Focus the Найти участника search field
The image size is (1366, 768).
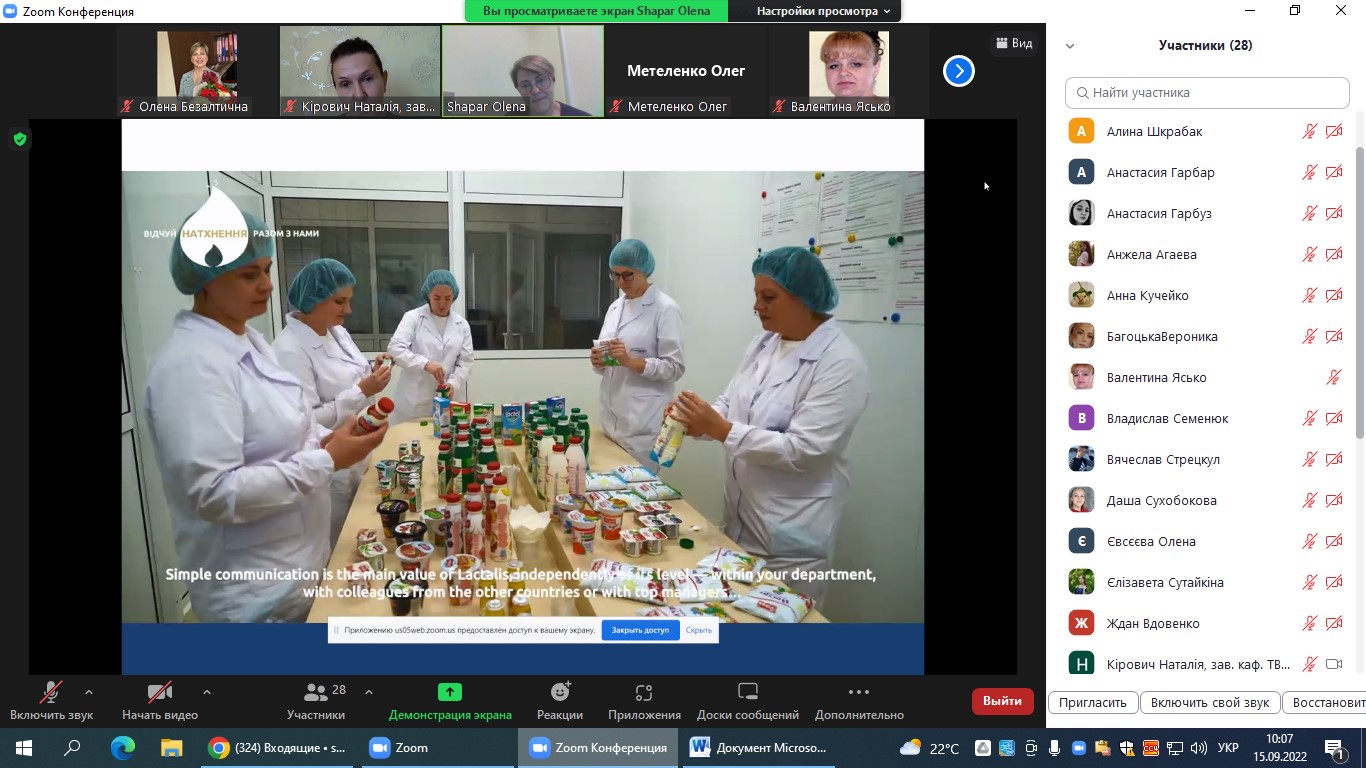tap(1207, 93)
